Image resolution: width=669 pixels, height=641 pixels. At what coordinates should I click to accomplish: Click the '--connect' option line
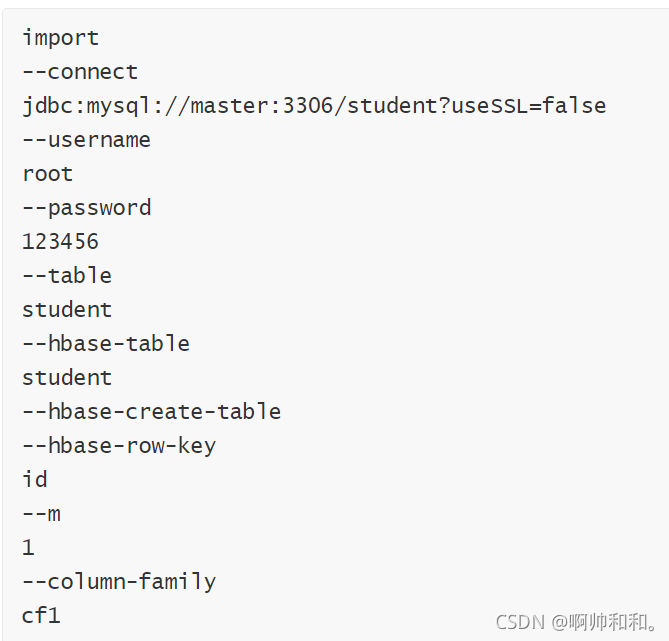[x=80, y=72]
